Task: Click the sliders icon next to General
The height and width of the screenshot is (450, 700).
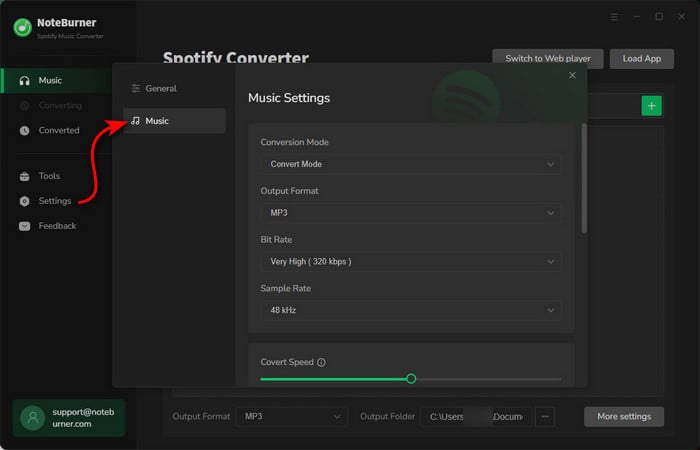Action: (136, 88)
